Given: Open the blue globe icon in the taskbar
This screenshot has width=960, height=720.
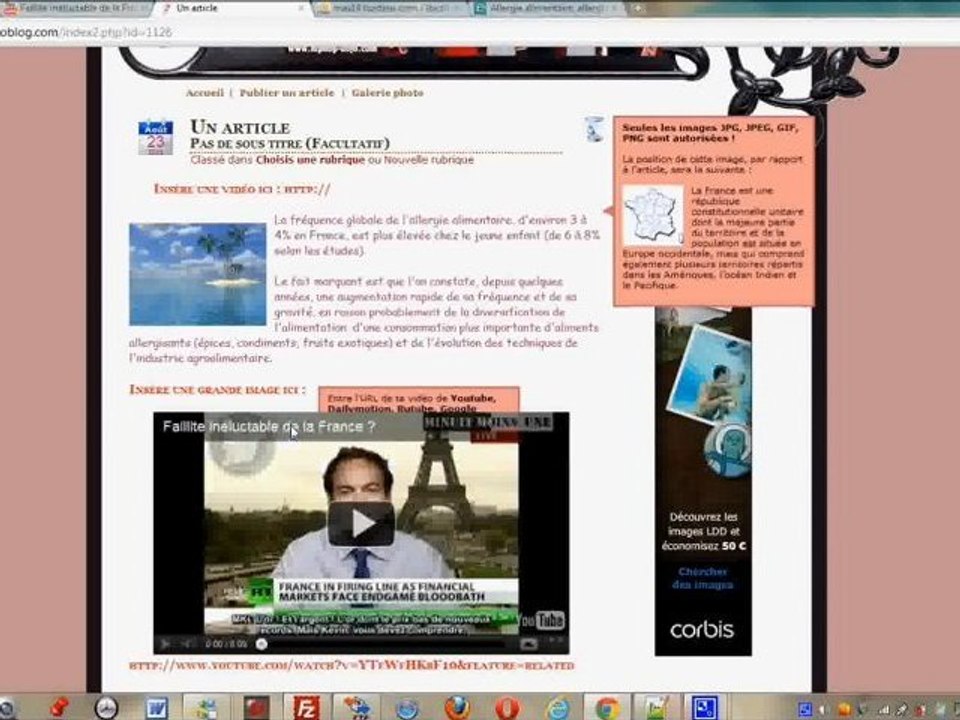Looking at the screenshot, I should coord(407,709).
